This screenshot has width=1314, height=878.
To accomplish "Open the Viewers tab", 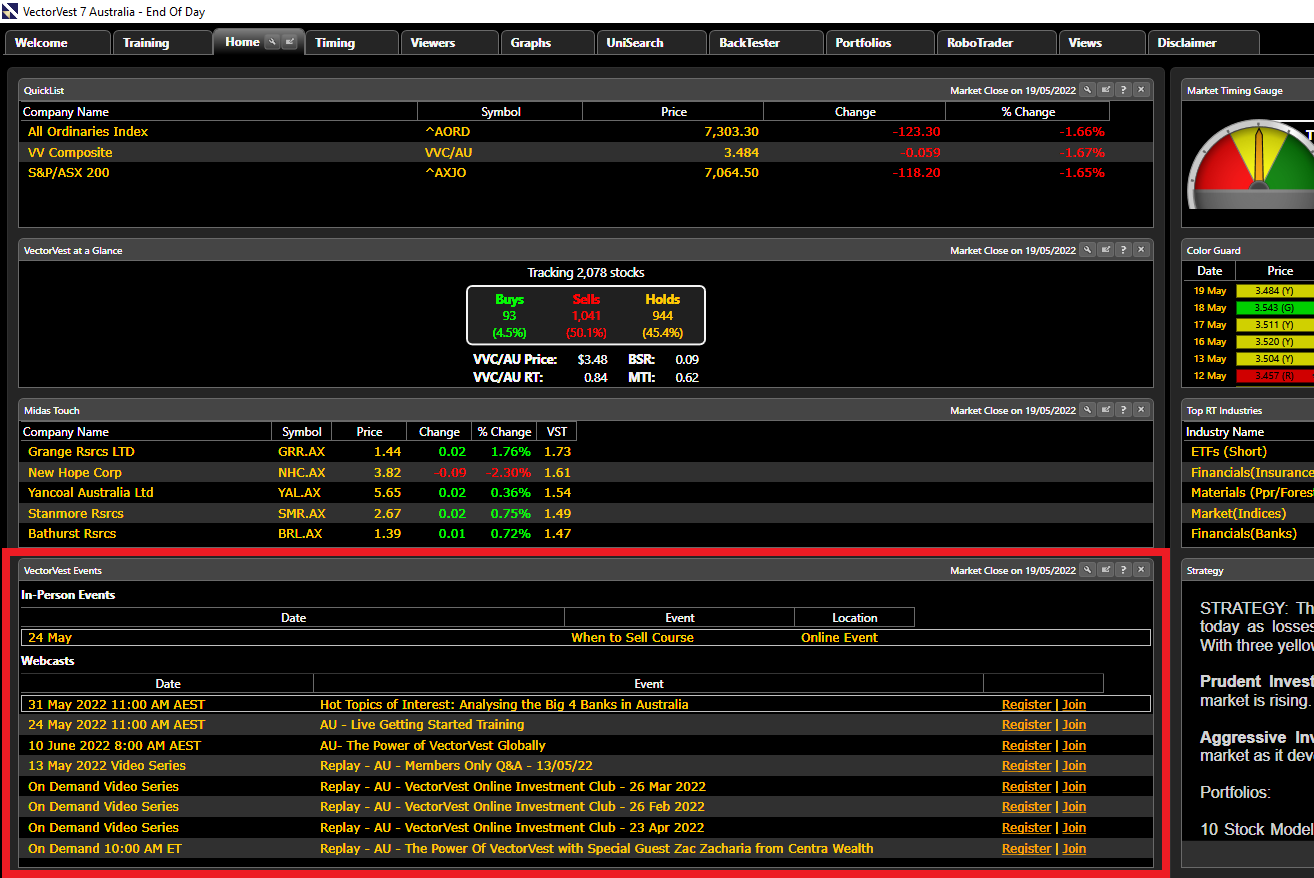I will (x=449, y=43).
